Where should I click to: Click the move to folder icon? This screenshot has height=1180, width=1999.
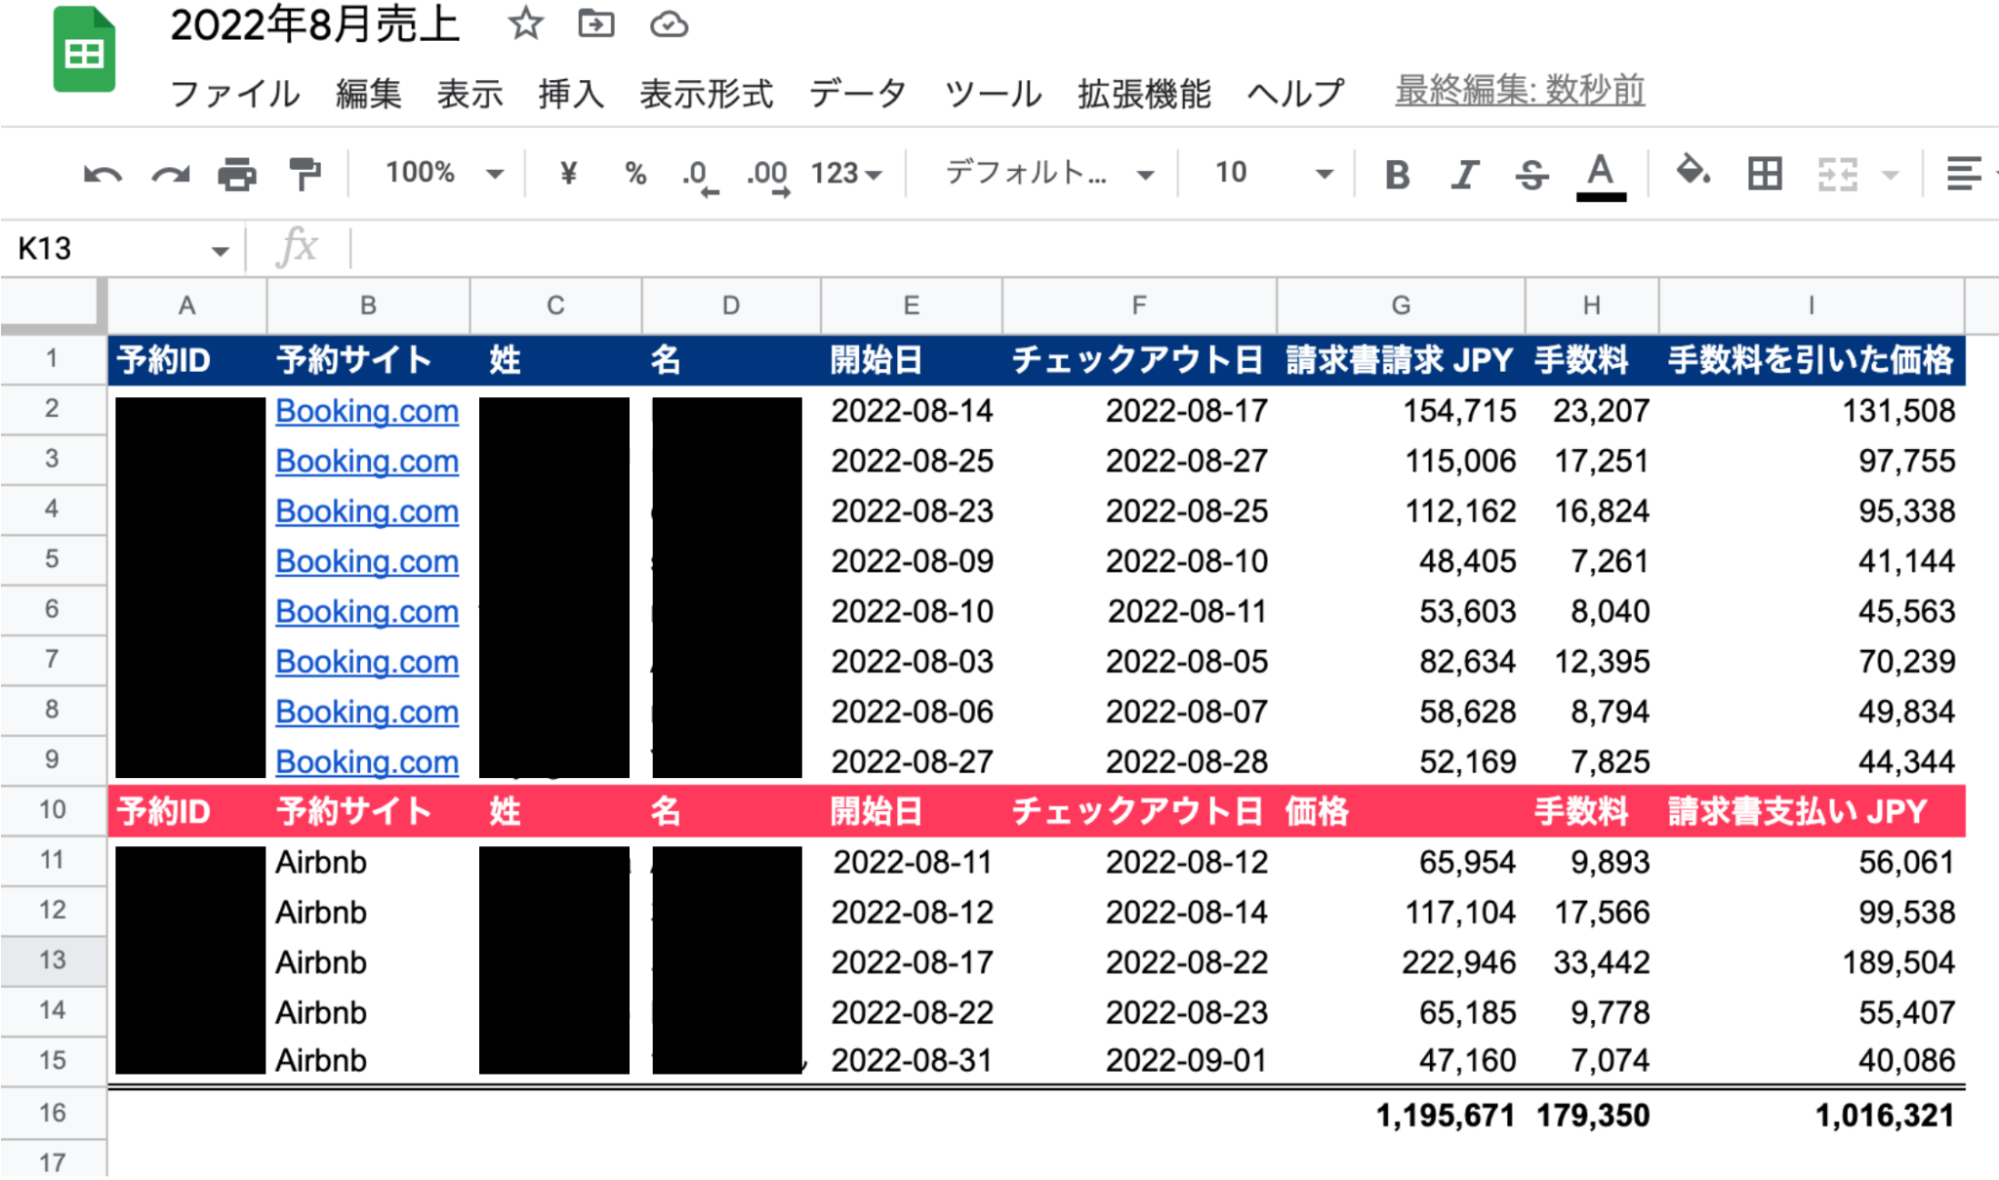596,24
